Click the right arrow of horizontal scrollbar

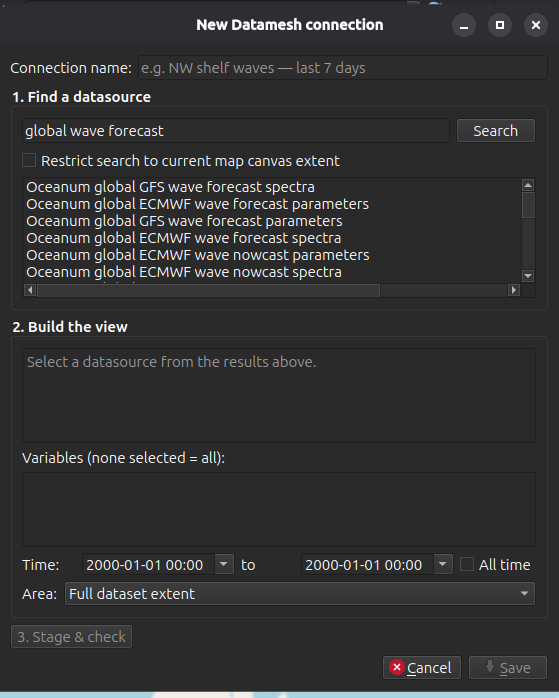pos(514,290)
